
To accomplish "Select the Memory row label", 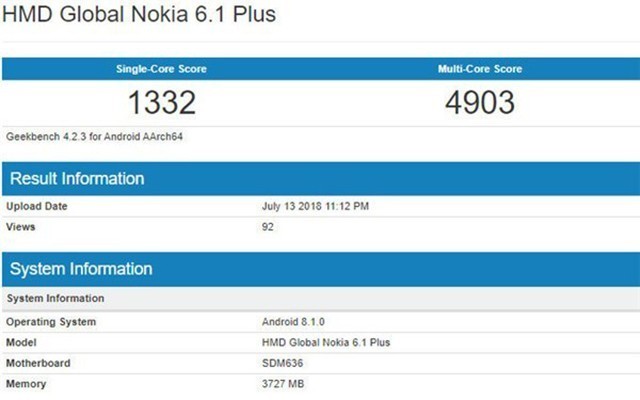I will 26,383.
